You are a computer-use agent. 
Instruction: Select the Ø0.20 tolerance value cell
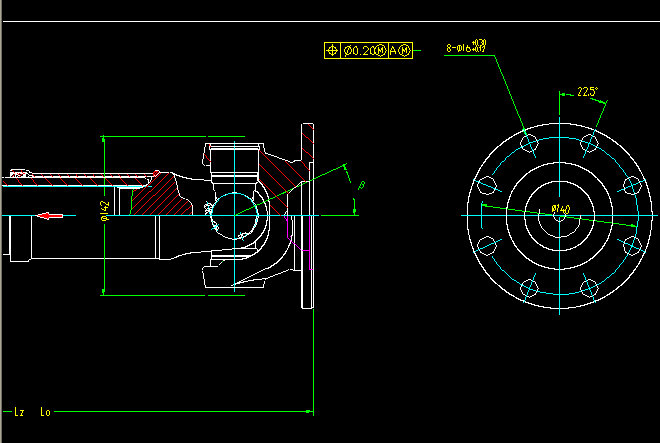click(x=364, y=50)
